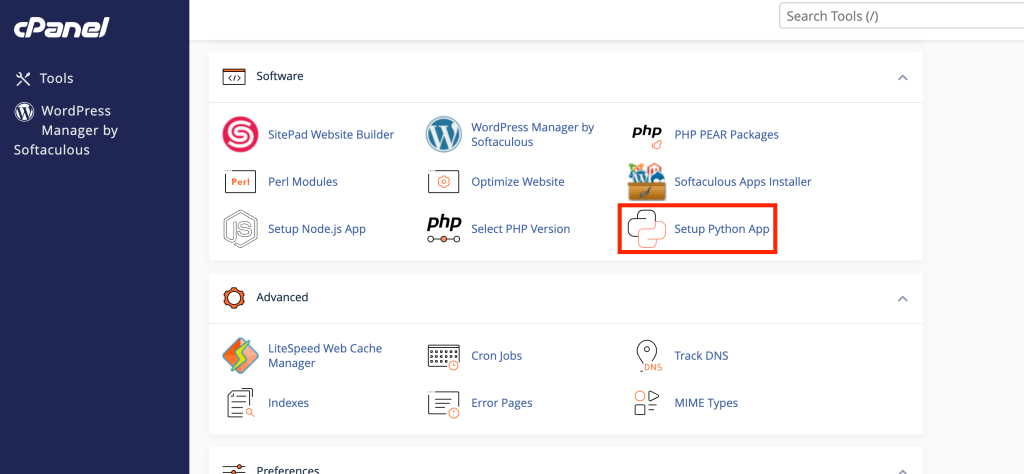Collapse the Software section chevron
Screen dimensions: 1024x474
[902, 77]
